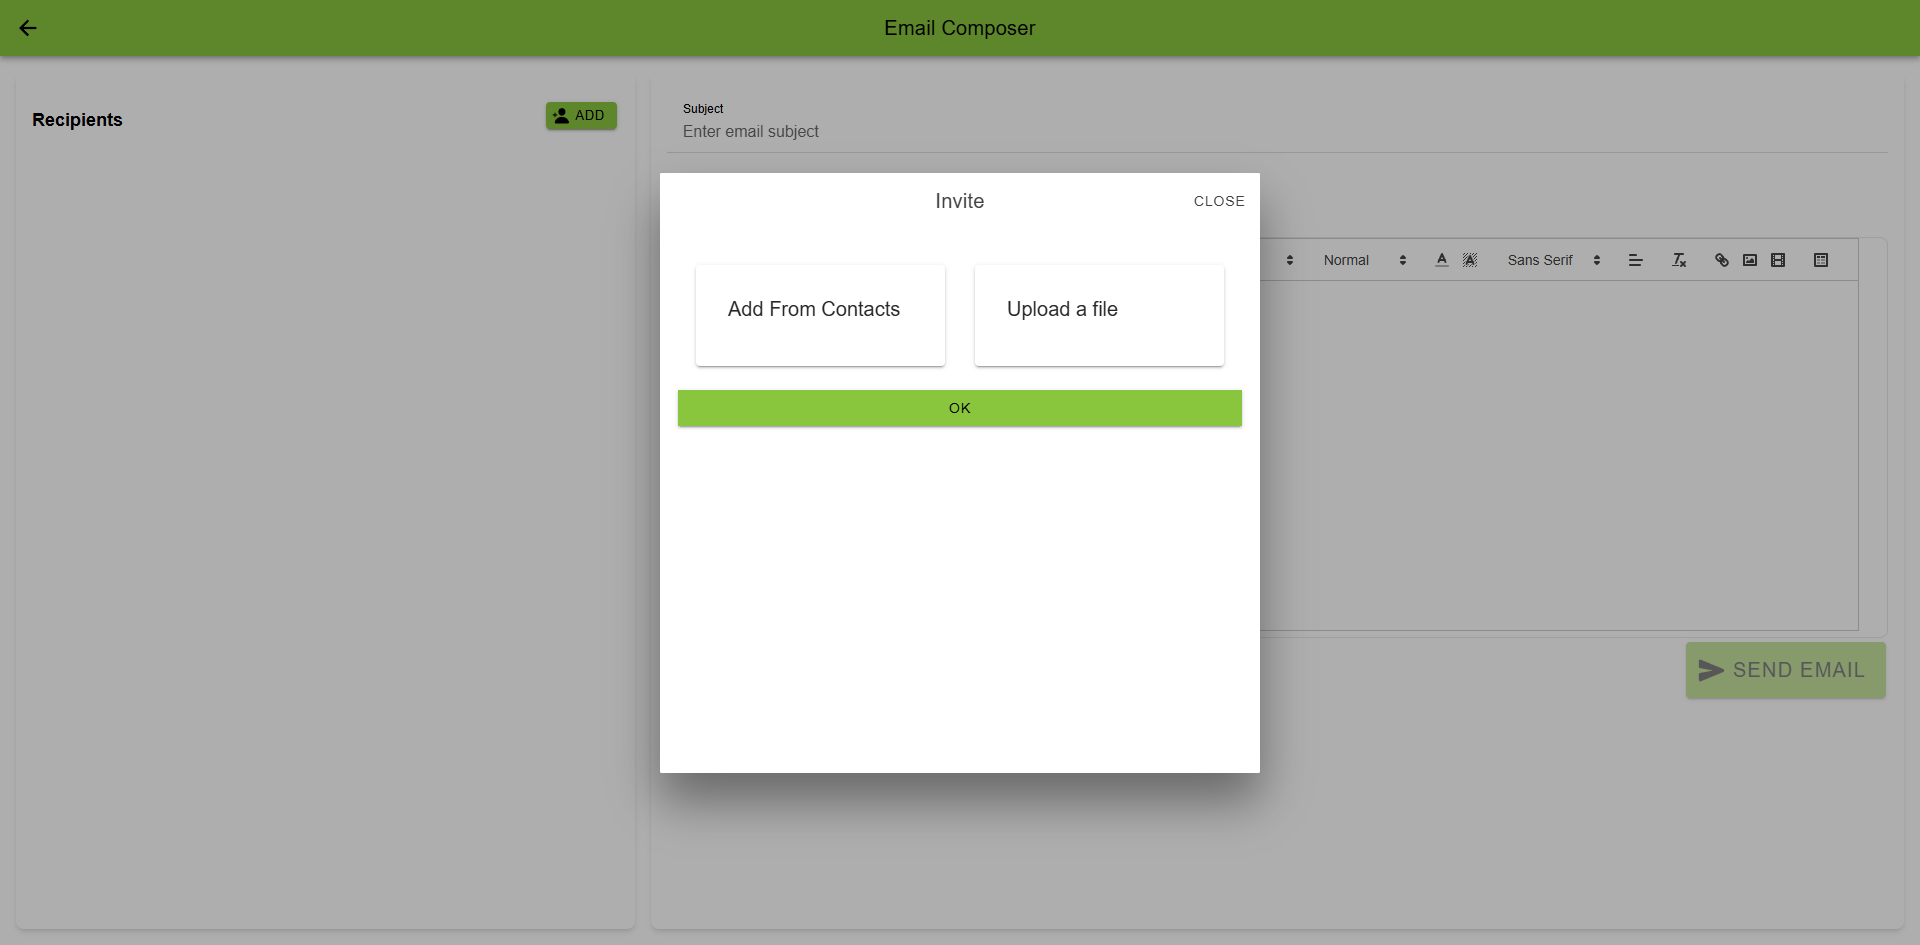The image size is (1920, 945).
Task: Clear text formatting with the Tx icon
Action: (1678, 260)
